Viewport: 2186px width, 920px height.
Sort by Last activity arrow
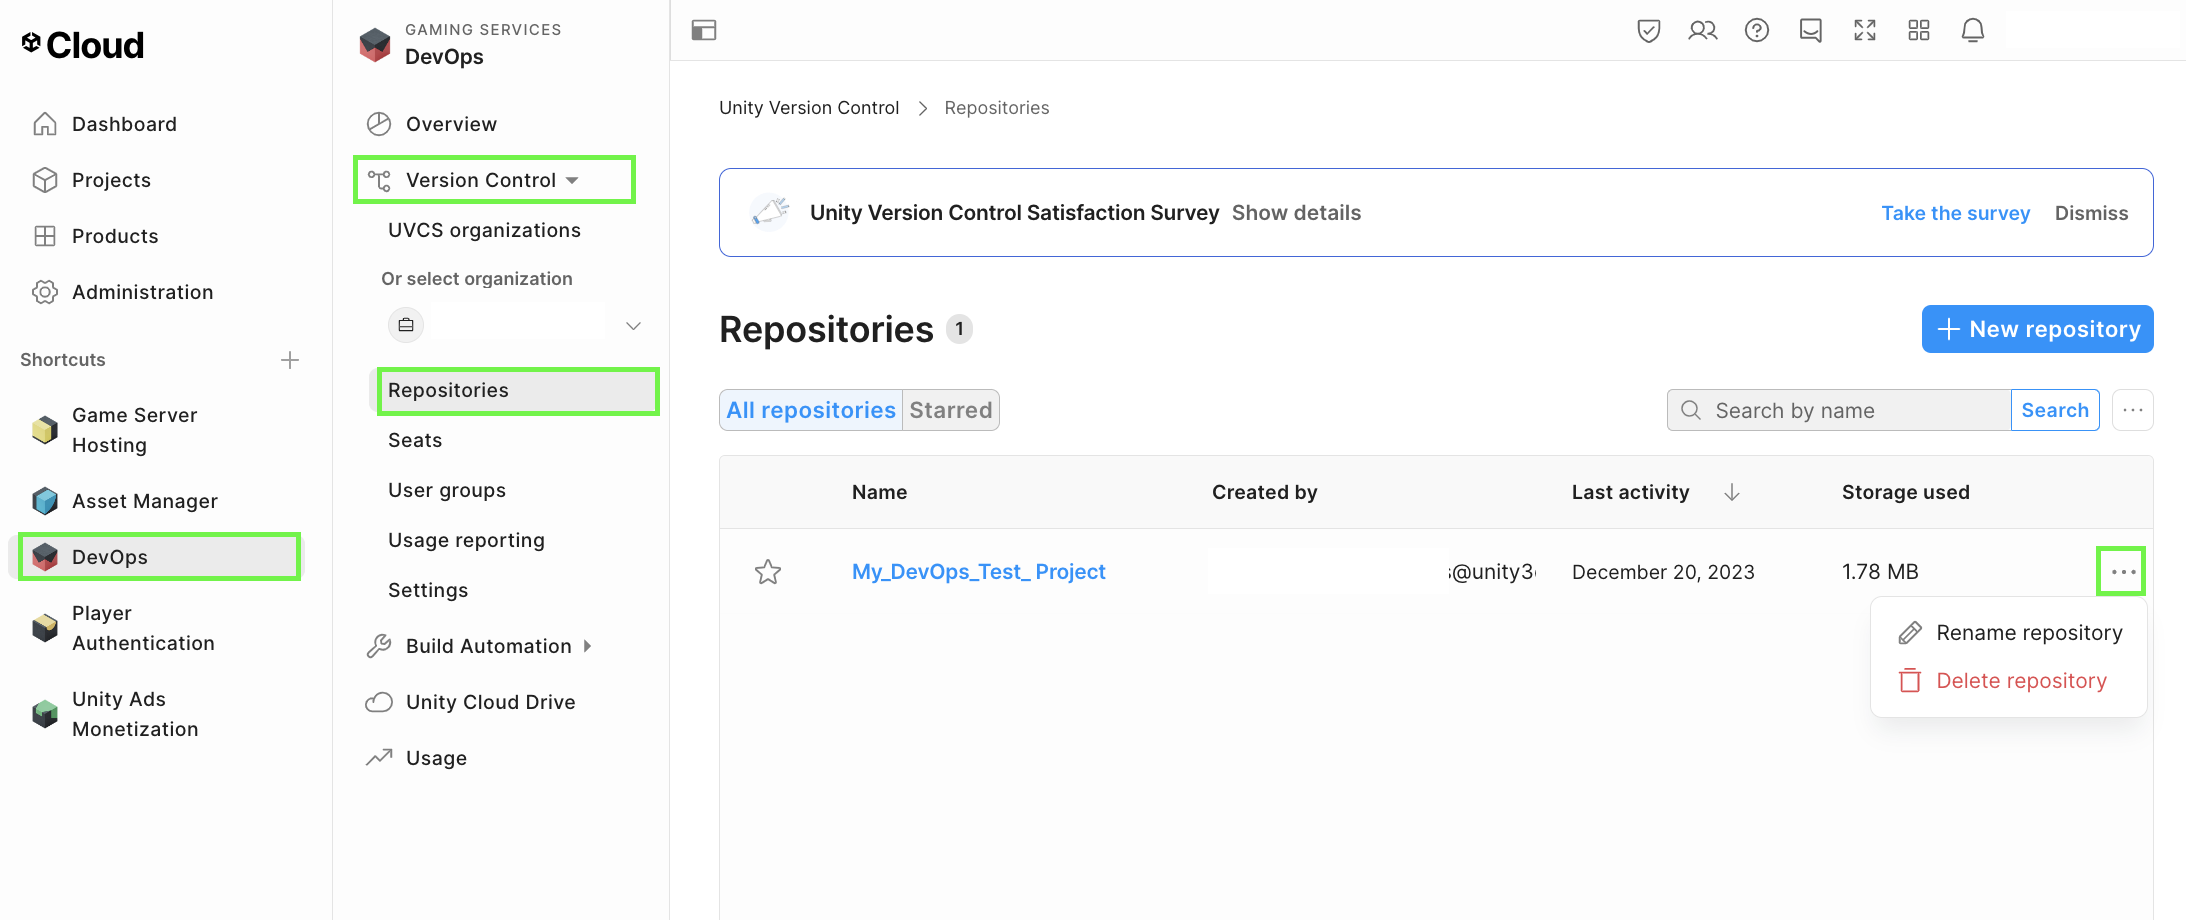pos(1732,492)
